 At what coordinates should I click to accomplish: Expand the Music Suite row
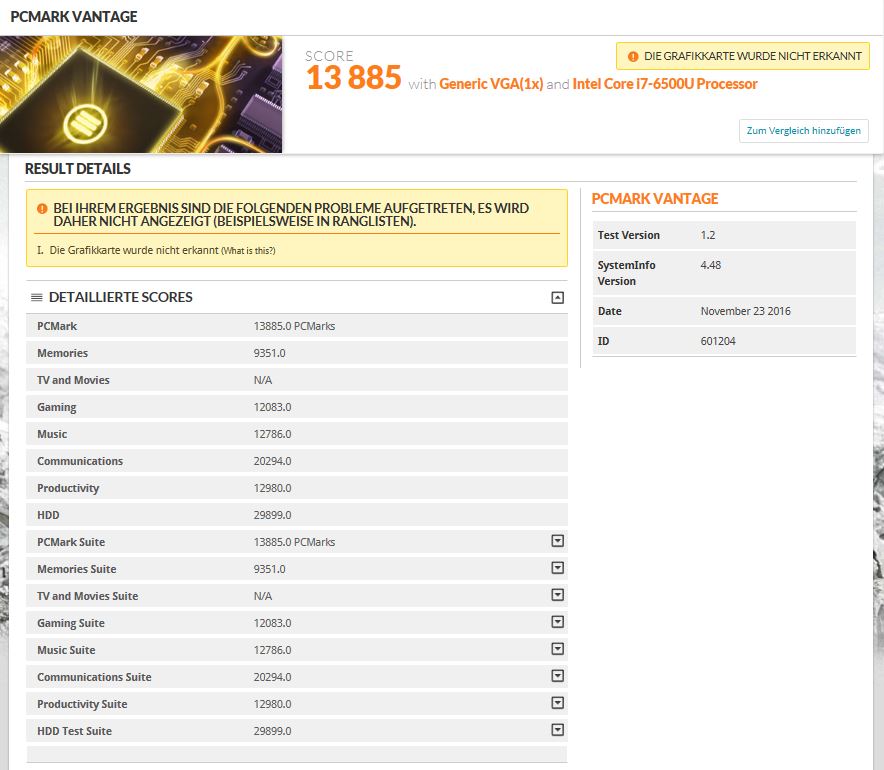[557, 649]
